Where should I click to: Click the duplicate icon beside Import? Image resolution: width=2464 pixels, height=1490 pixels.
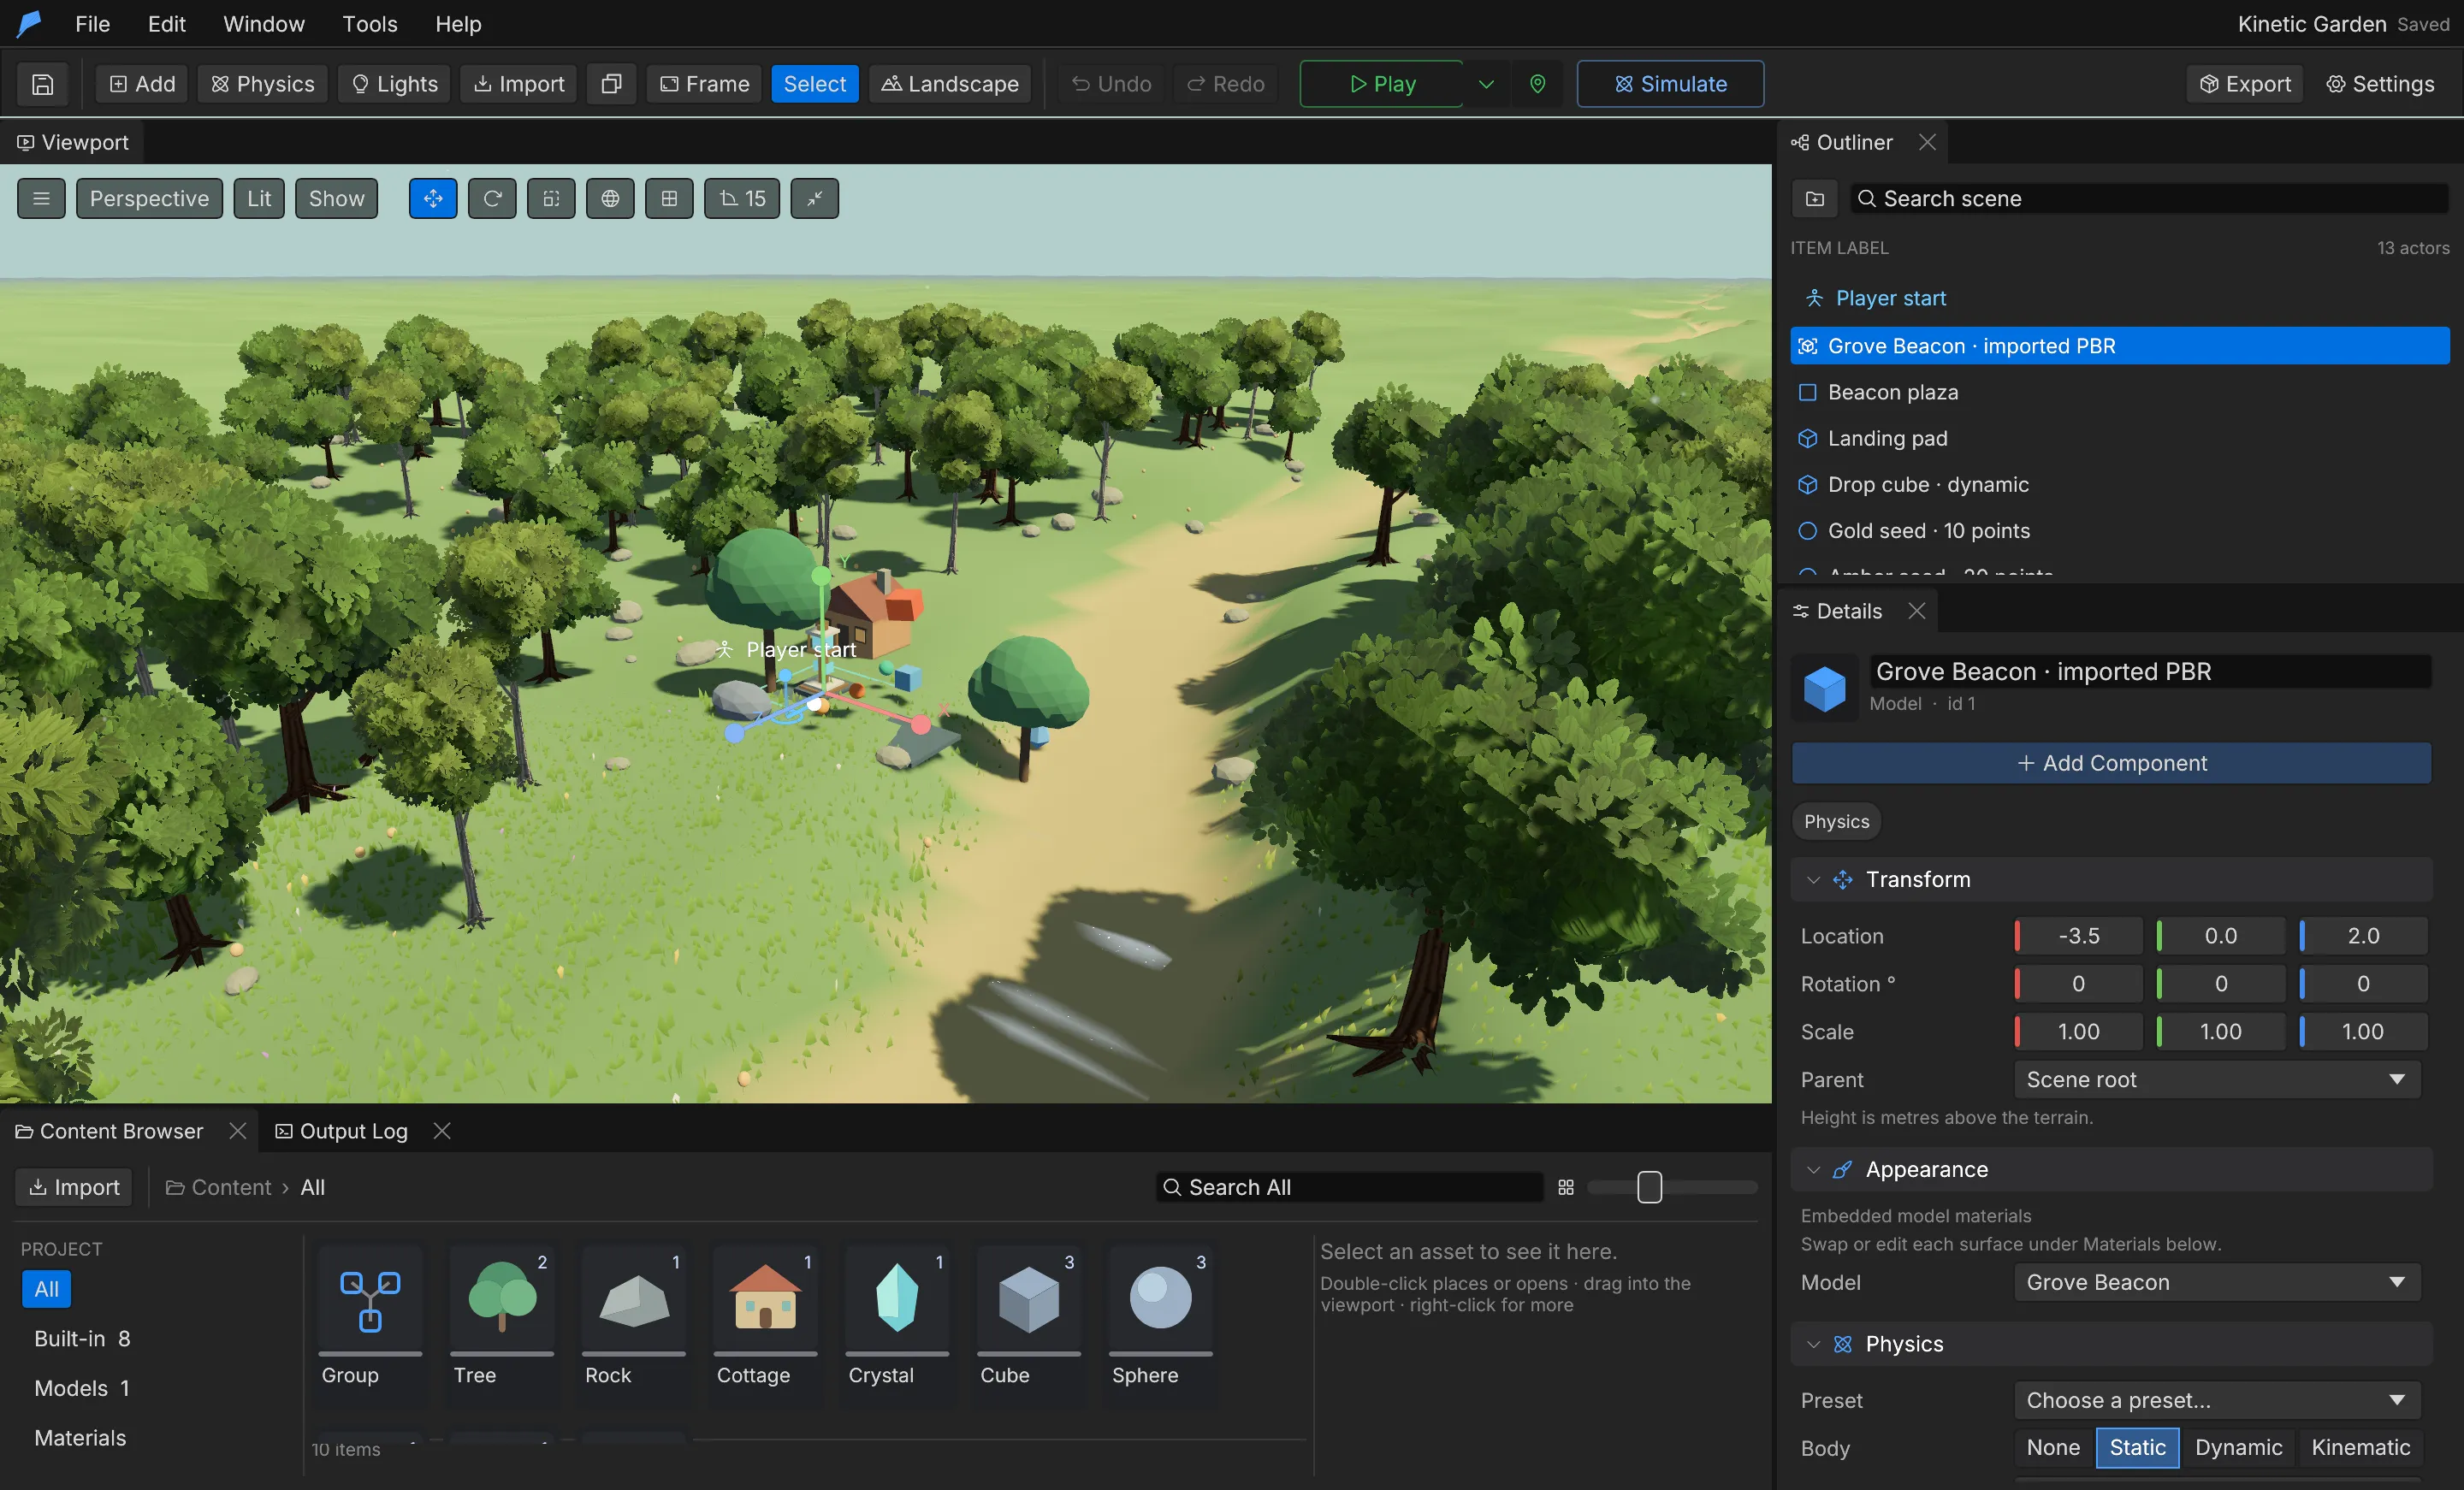click(611, 84)
